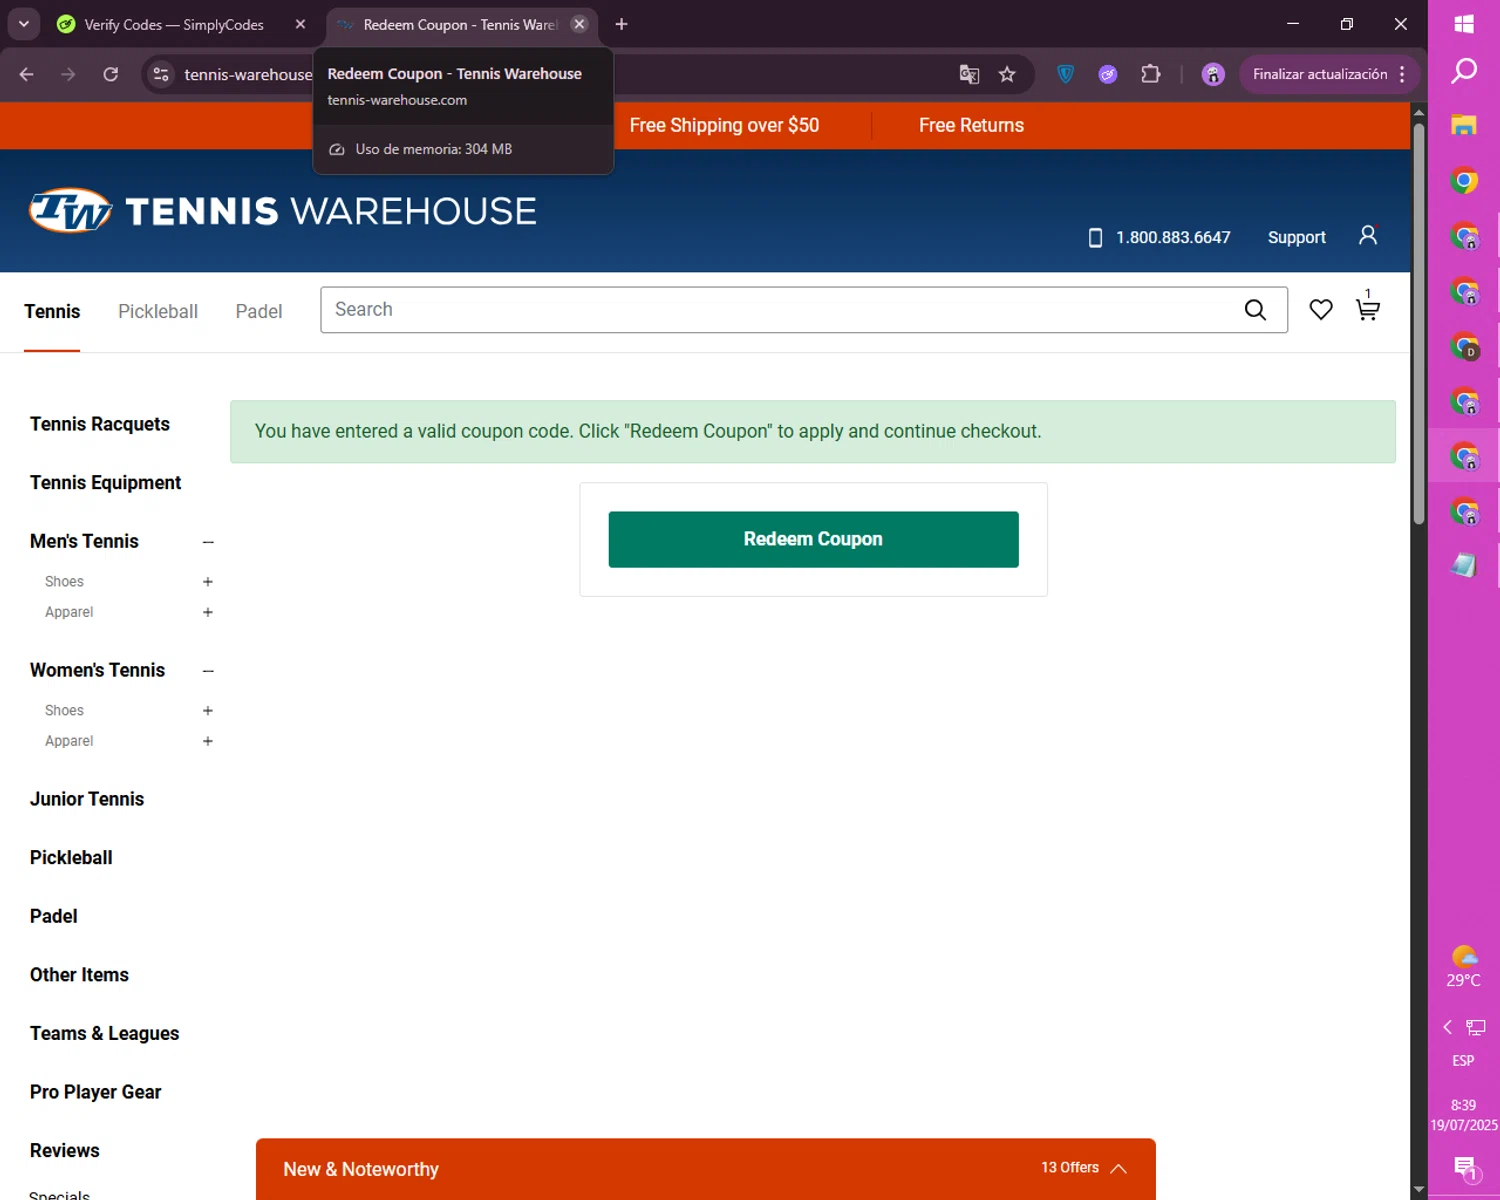Switch to the Padel site tab
1500x1200 pixels.
click(259, 311)
